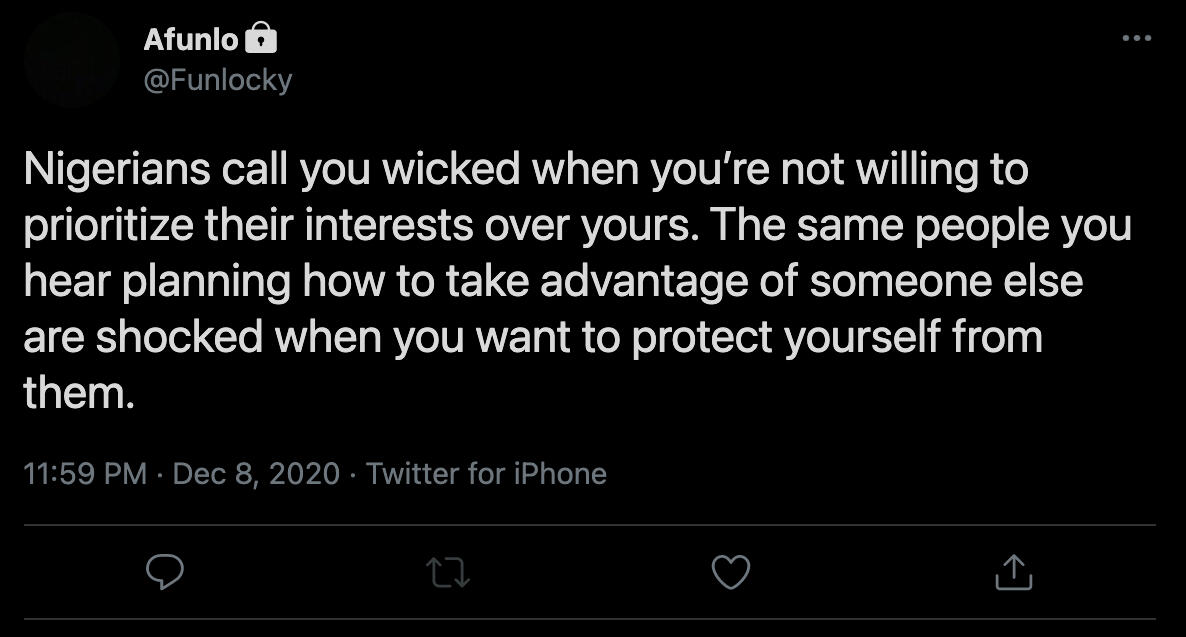Click the reply speech bubble icon

click(164, 571)
